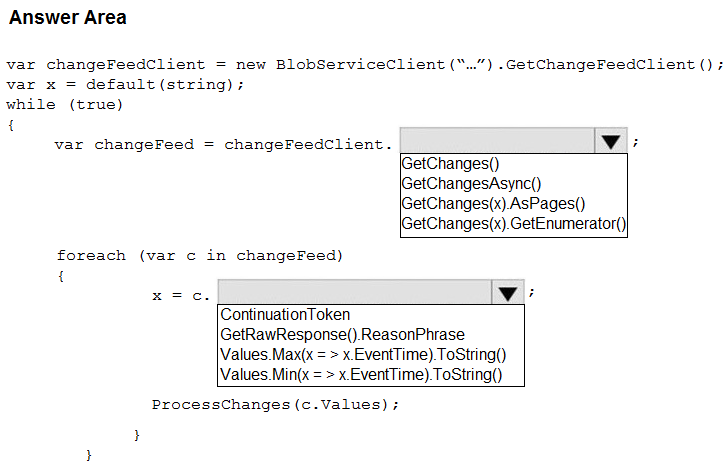Choose the Values.Max EventTime option
The height and width of the screenshot is (467, 727).
click(x=363, y=354)
